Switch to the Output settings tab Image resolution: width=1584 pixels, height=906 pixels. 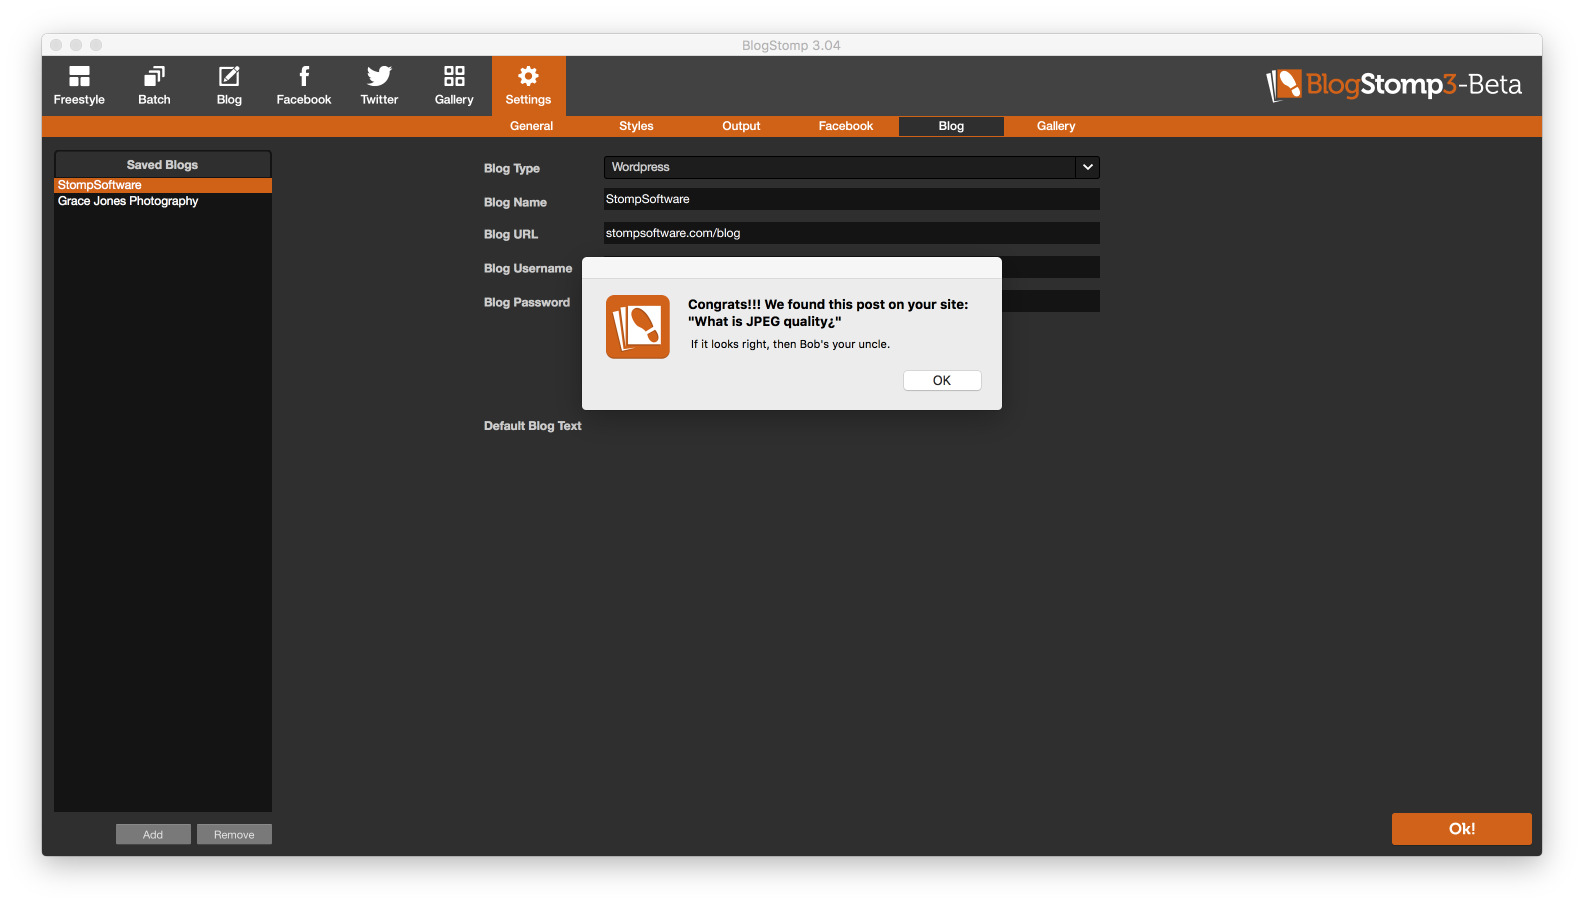pyautogui.click(x=741, y=126)
